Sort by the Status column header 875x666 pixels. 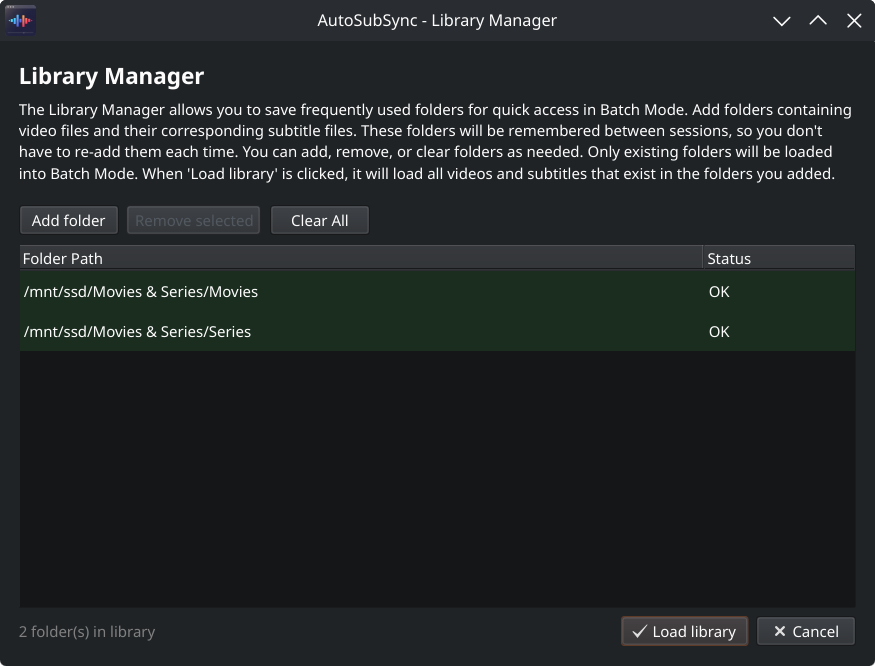[778, 258]
